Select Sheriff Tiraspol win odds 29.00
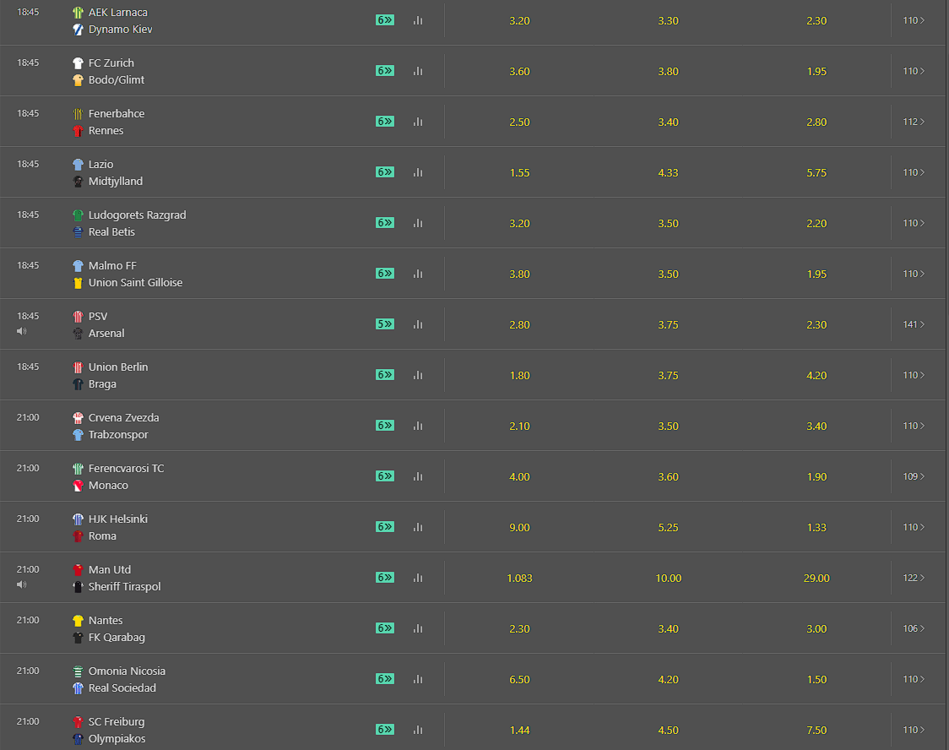Image resolution: width=949 pixels, height=750 pixels. [x=816, y=578]
